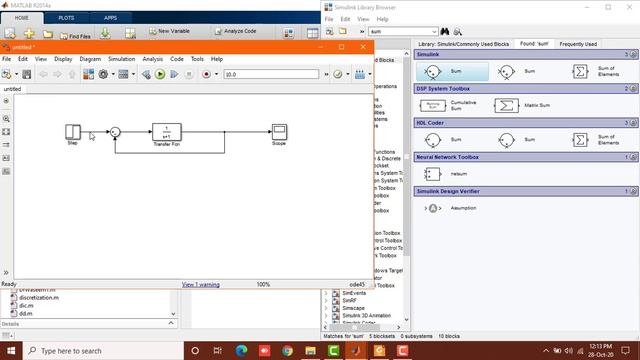Click the Record simulation data icon
This screenshot has height=360, width=640.
coord(207,74)
